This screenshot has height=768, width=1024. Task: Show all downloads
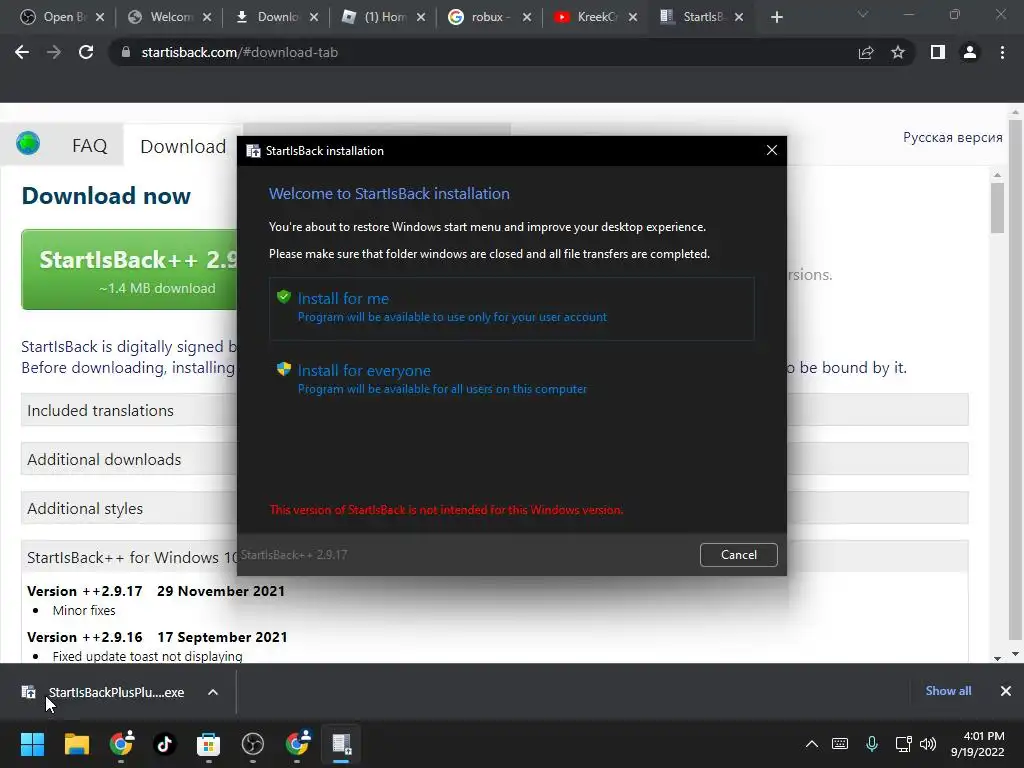click(948, 690)
